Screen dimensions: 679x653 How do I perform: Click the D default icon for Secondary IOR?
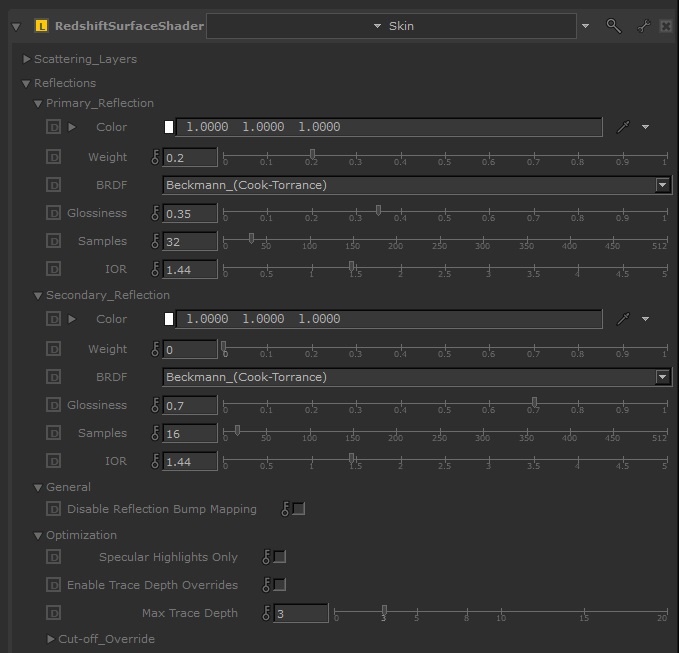click(x=53, y=461)
